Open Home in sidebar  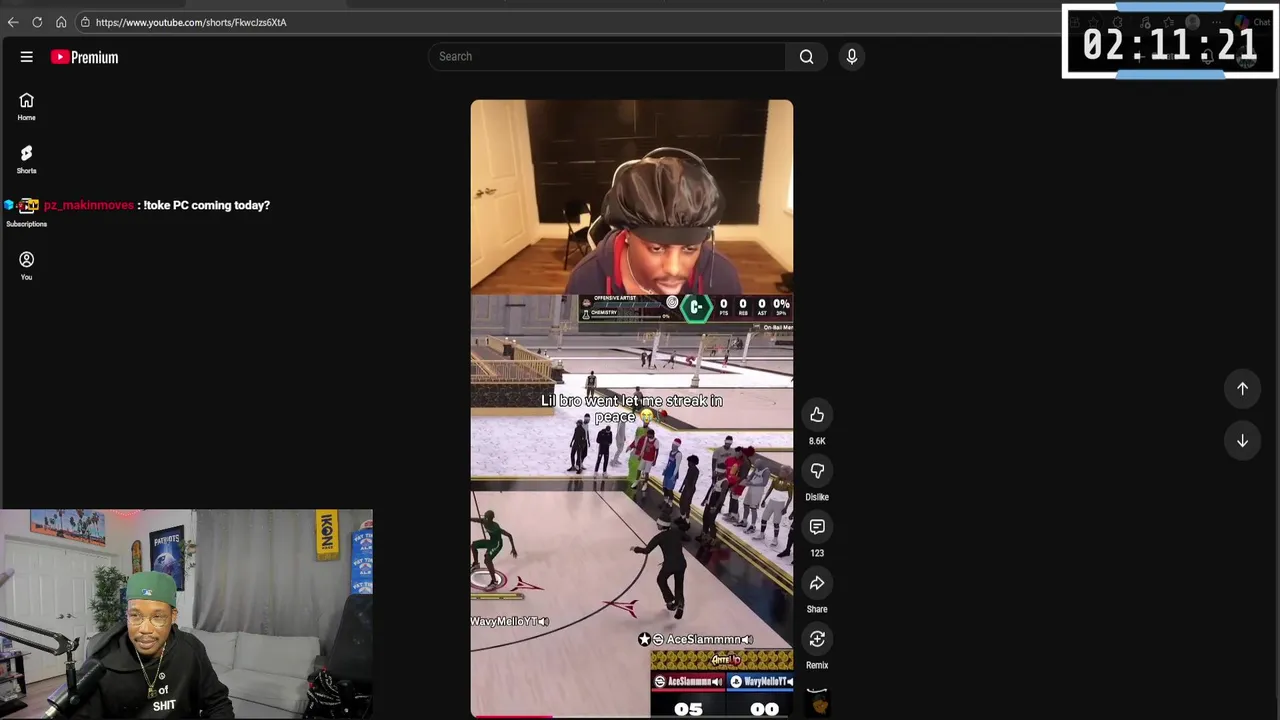27,106
